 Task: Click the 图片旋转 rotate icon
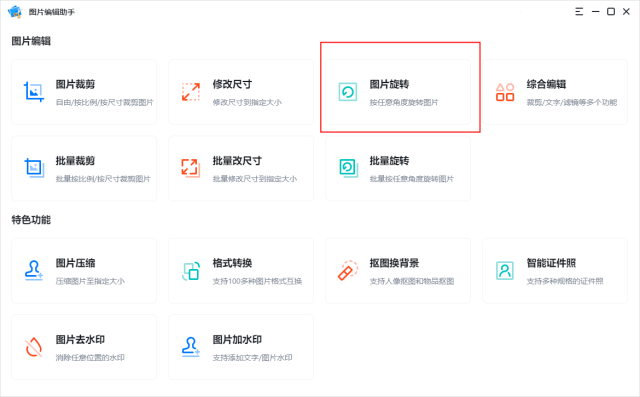(x=348, y=92)
